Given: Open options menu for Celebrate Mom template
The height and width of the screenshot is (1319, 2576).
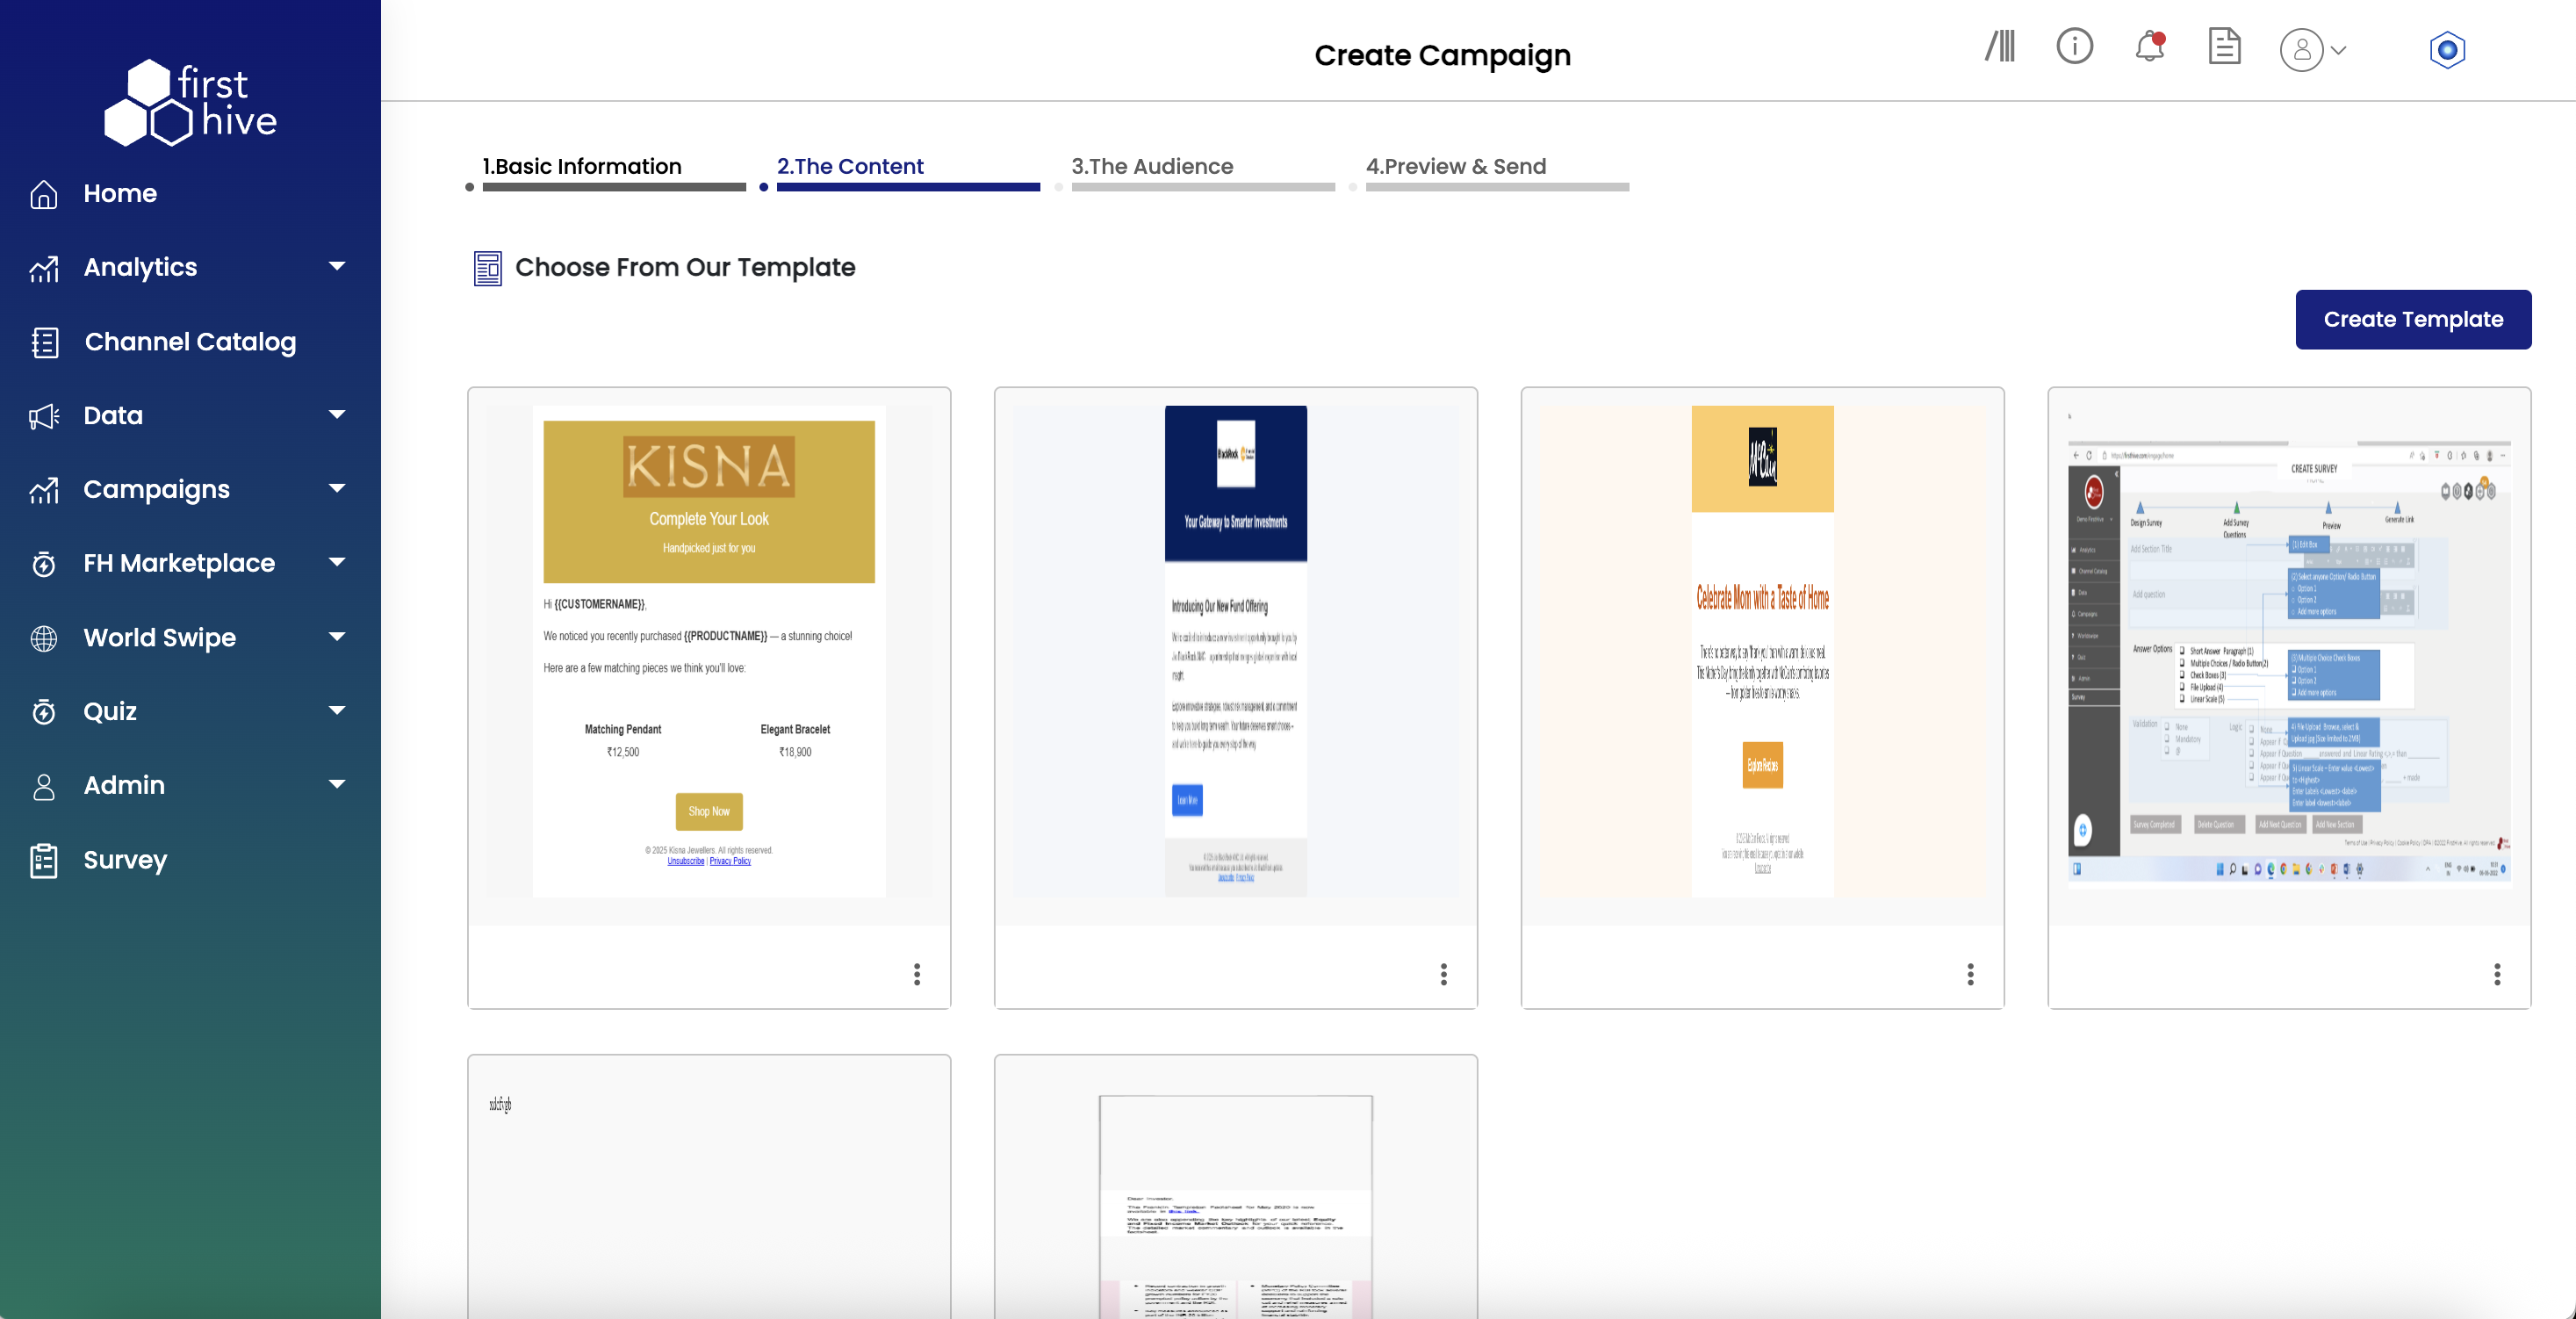Looking at the screenshot, I should click(x=1971, y=974).
